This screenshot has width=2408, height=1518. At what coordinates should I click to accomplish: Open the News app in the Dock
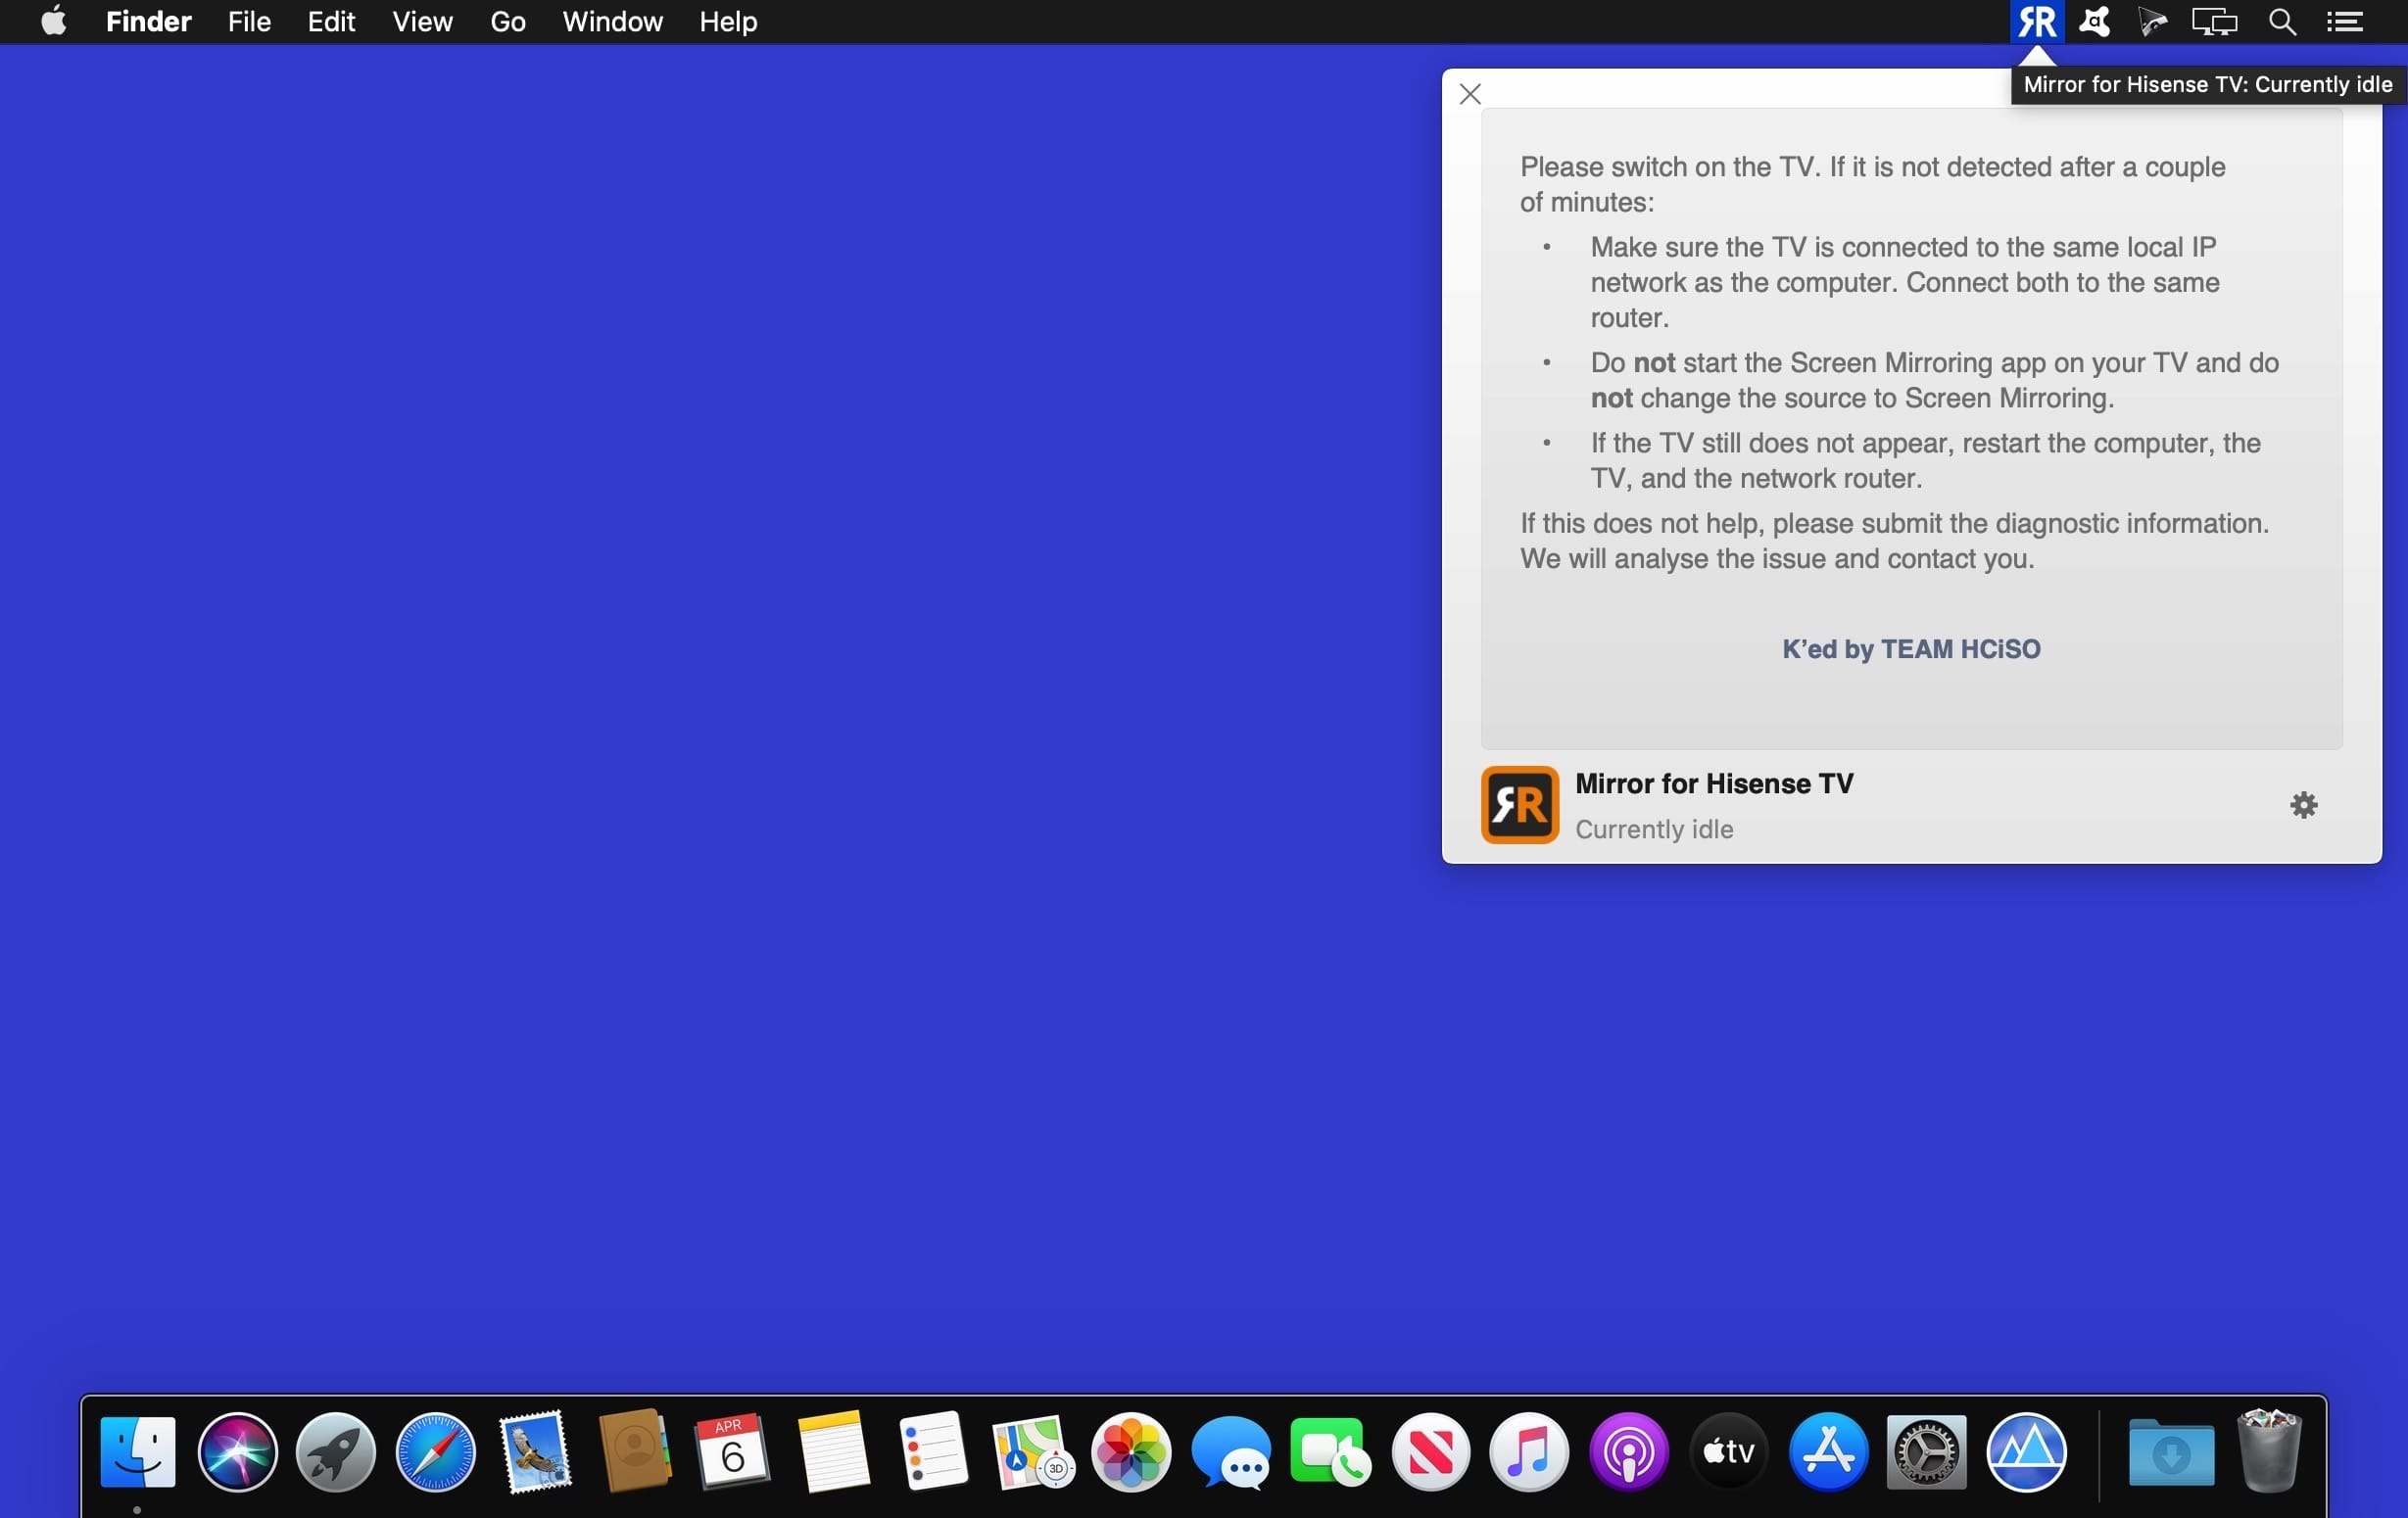(1430, 1452)
